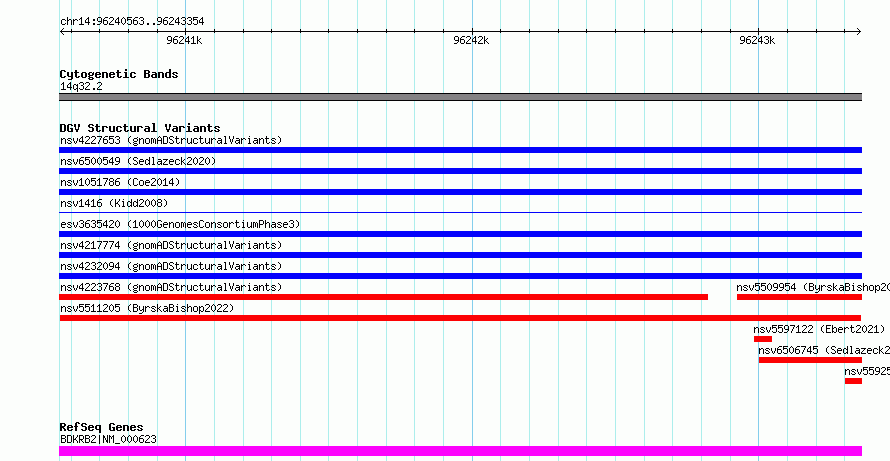Click the red nsv5511205 variant bar
890x461 pixels.
tap(460, 318)
